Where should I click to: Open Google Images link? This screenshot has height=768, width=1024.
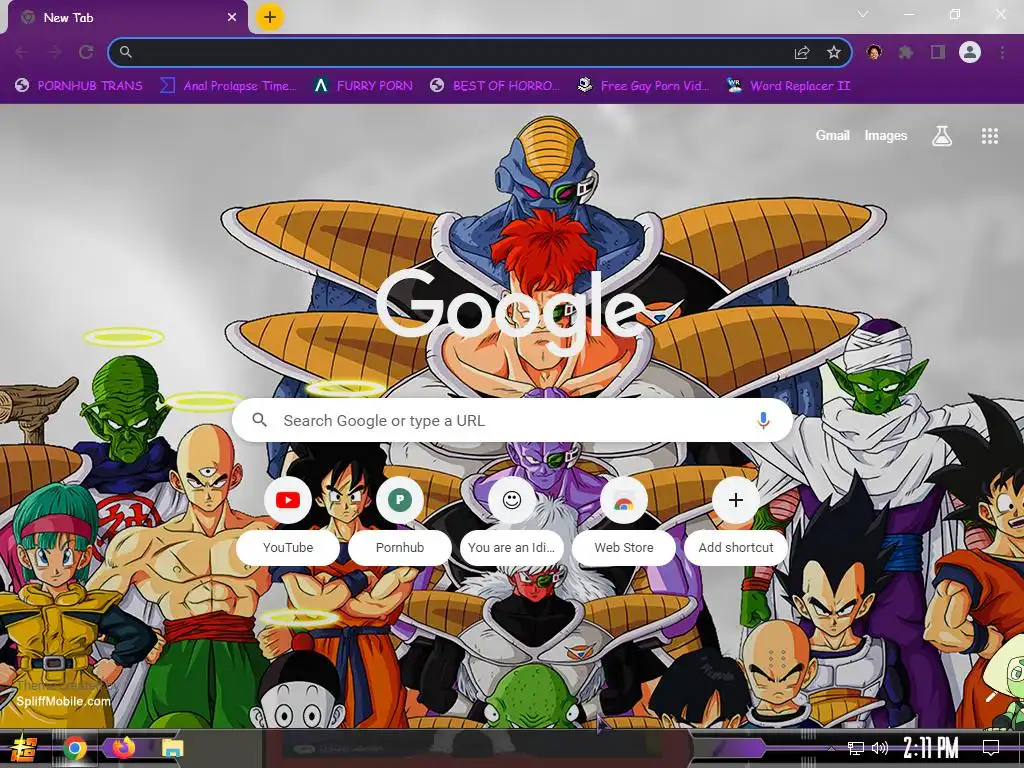tap(886, 136)
